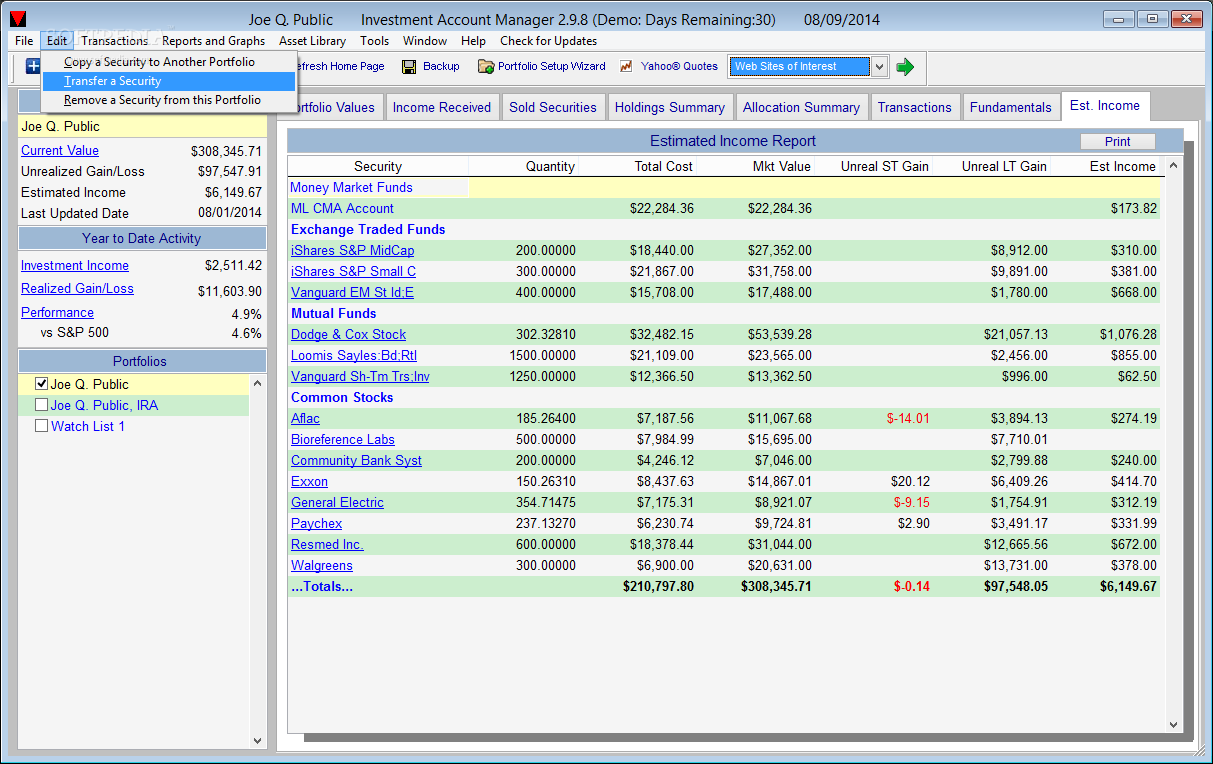
Task: Enable the Joe Q. Public, IRA checkbox
Action: click(x=41, y=405)
